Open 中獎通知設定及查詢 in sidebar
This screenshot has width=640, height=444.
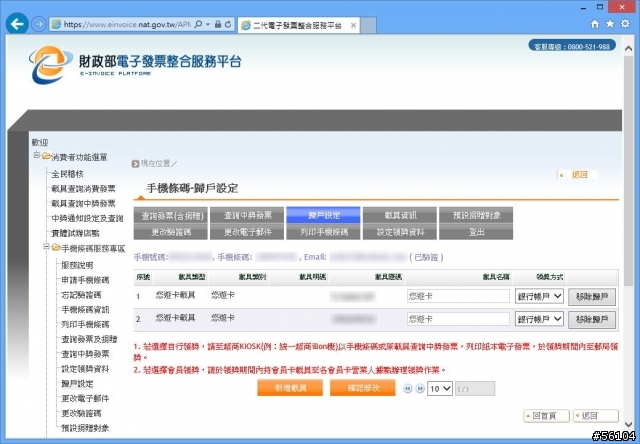pyautogui.click(x=87, y=219)
